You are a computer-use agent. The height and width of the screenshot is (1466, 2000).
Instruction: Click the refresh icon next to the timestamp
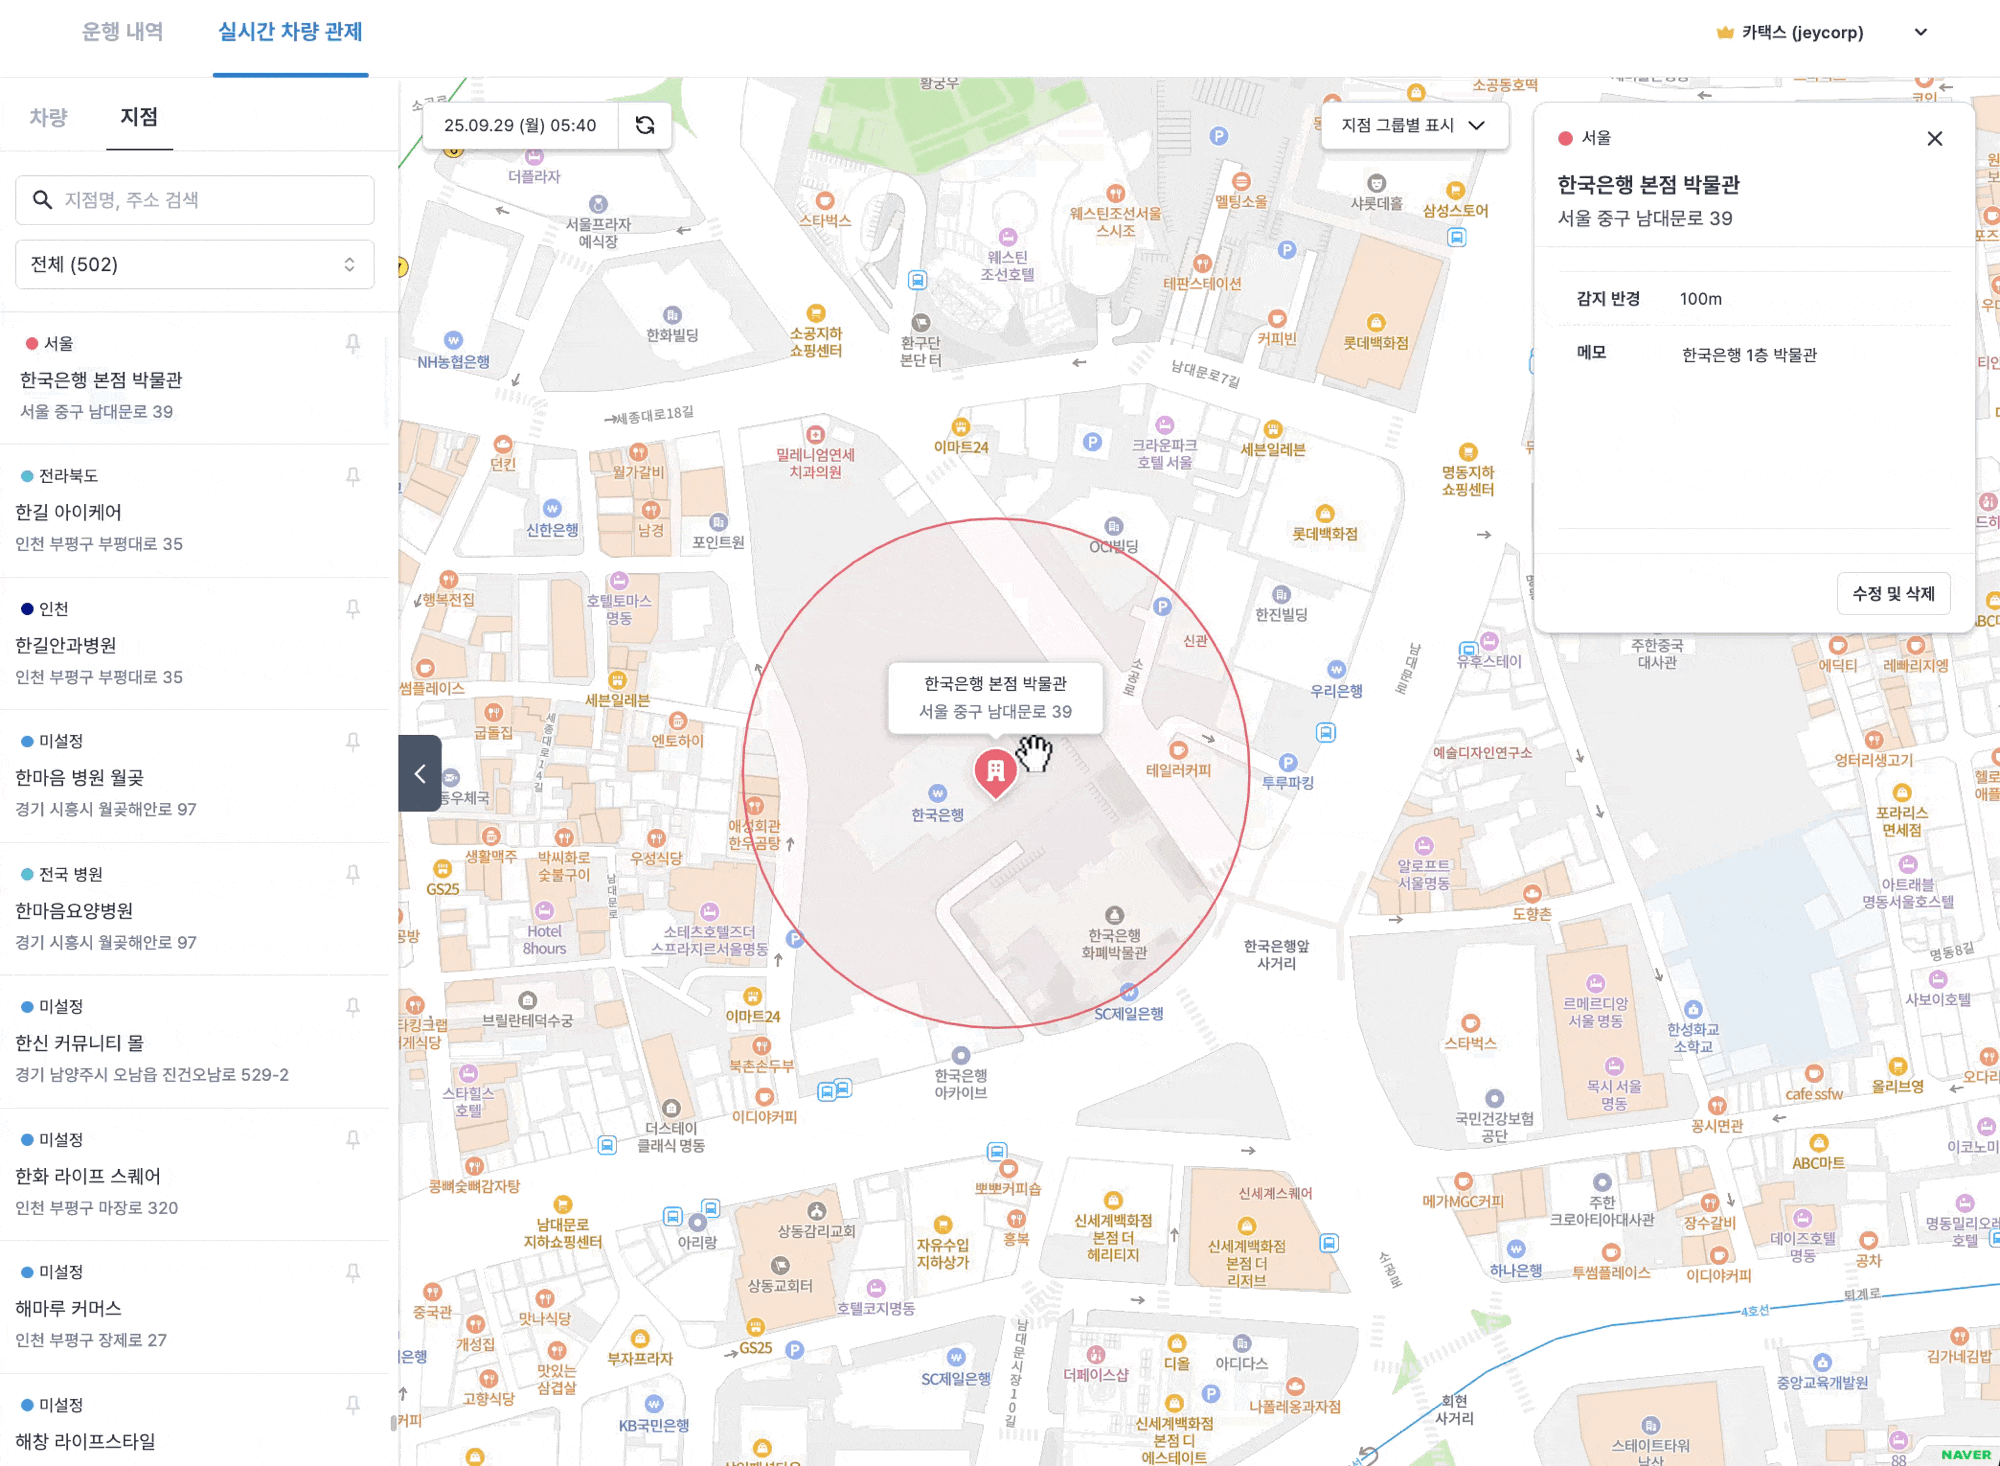coord(645,125)
